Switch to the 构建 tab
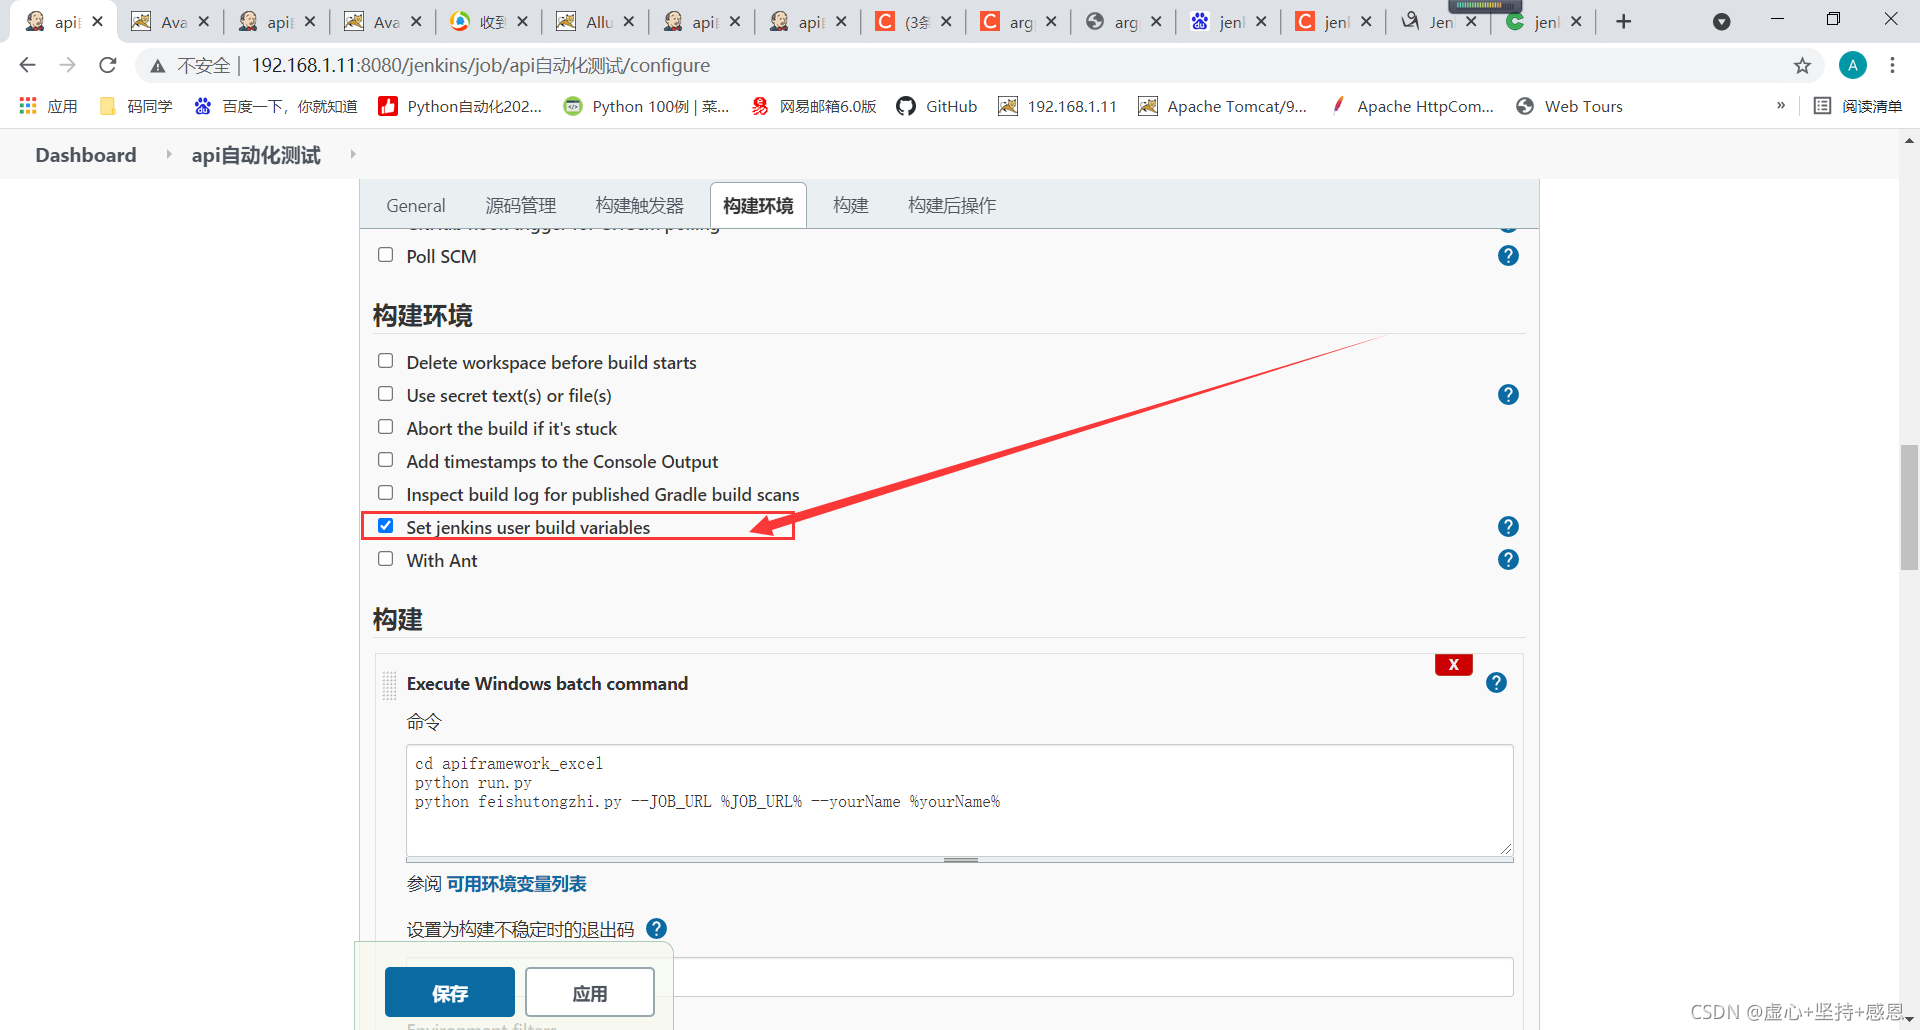 (x=851, y=205)
